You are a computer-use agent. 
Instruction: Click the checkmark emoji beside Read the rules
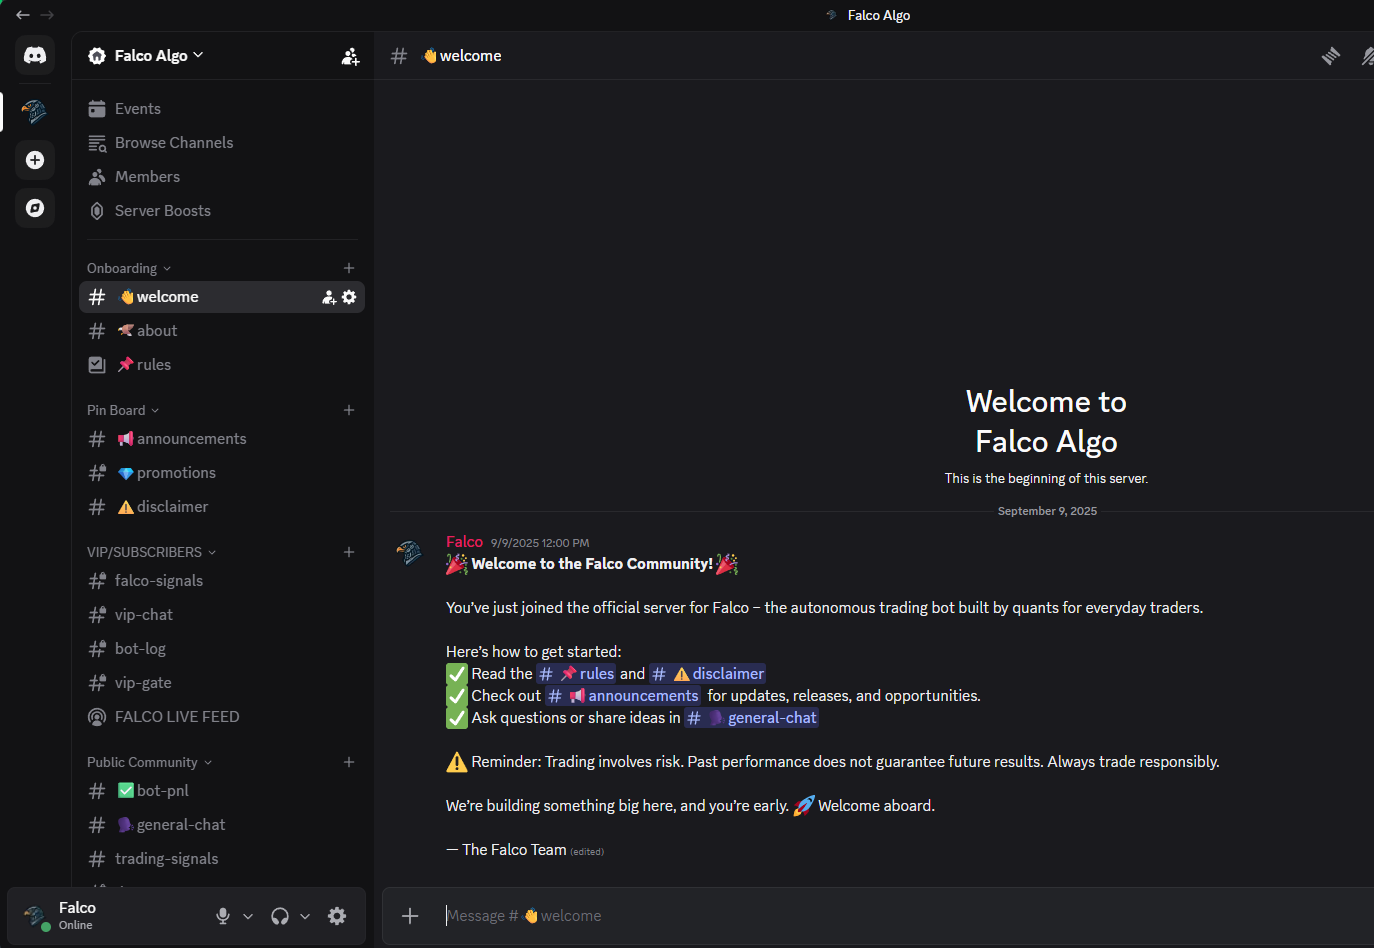(x=456, y=673)
